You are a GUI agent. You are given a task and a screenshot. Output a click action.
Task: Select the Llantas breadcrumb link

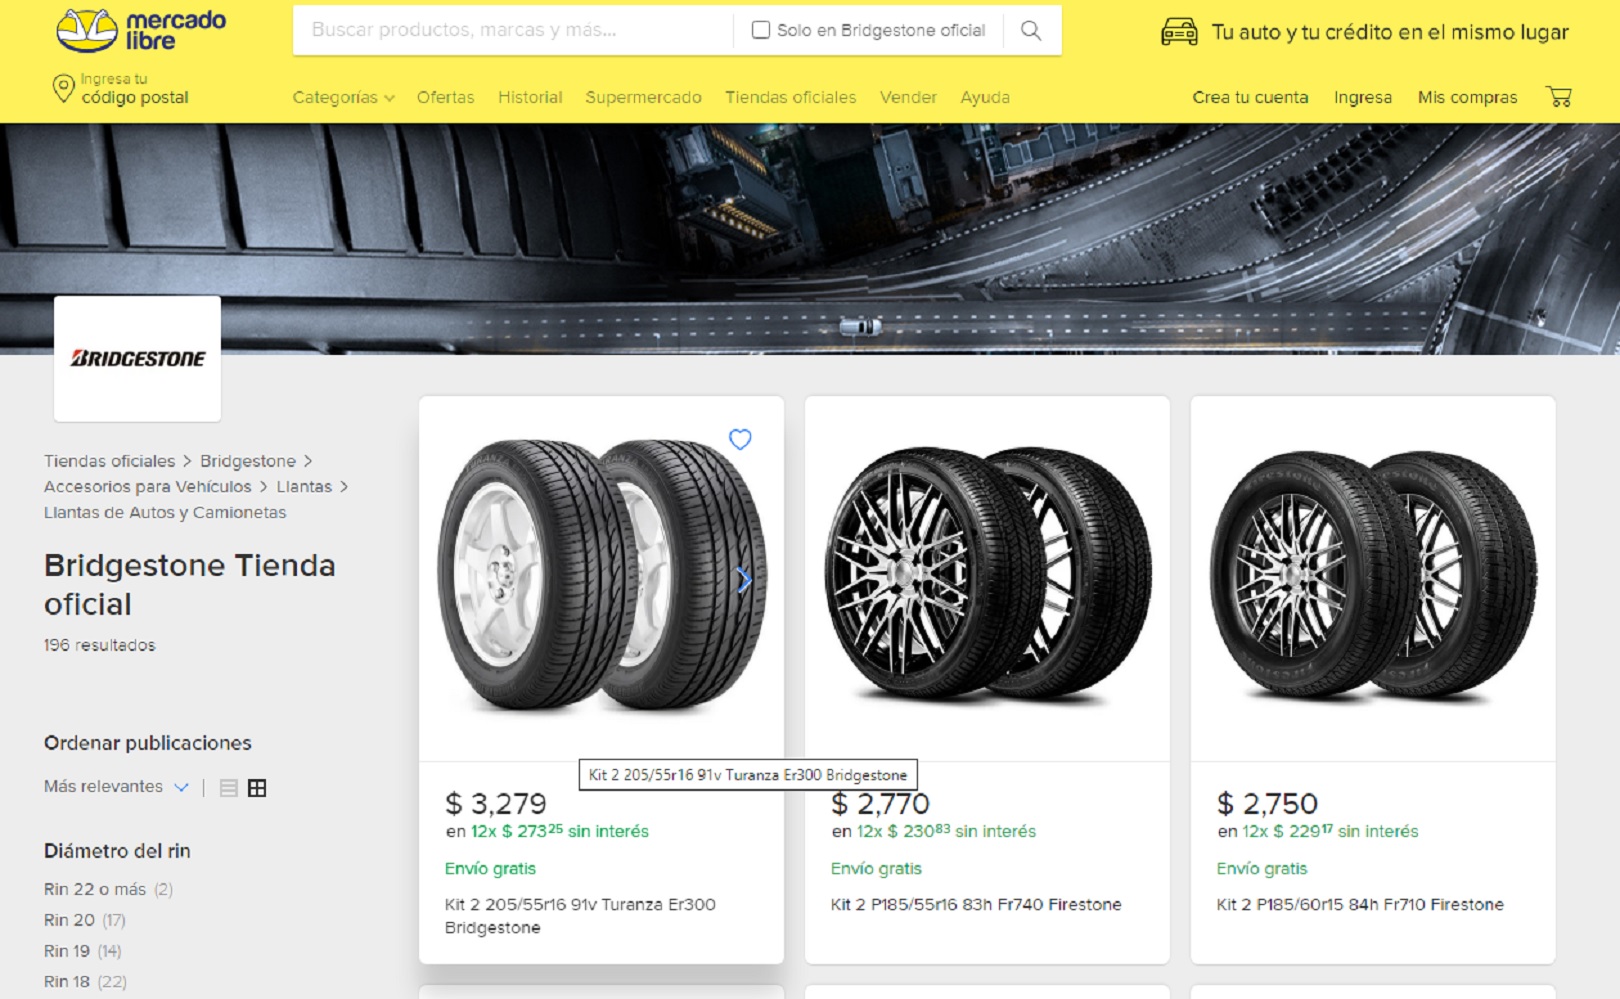[x=304, y=487]
